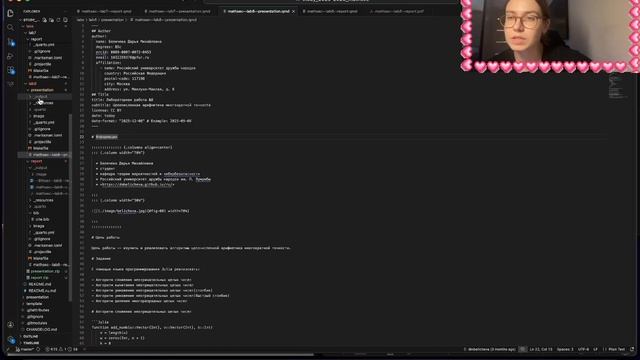Open the Run and Debug view
640x360 pixels.
point(10,56)
